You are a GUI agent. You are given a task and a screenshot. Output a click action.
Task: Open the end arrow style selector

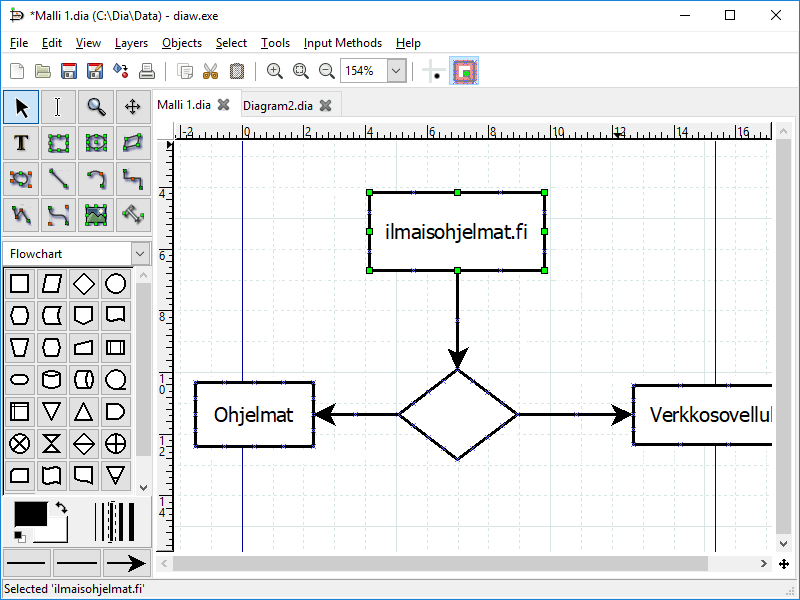(127, 563)
